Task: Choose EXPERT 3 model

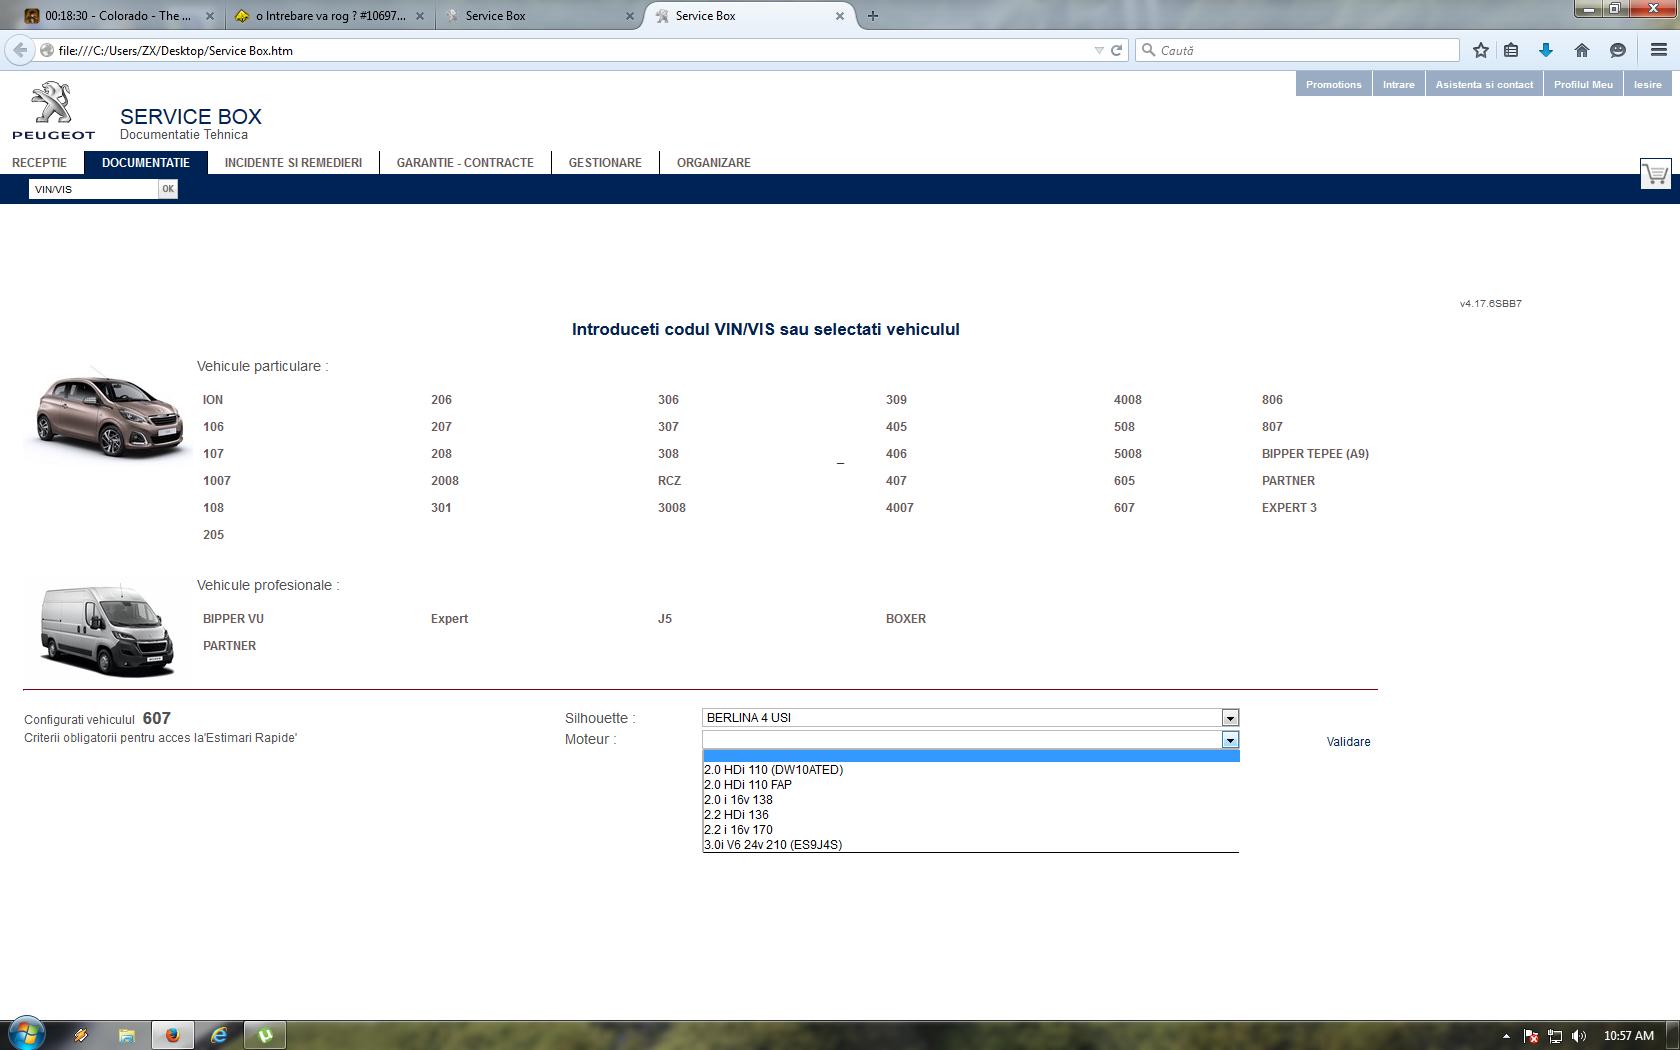Action: pyautogui.click(x=1289, y=508)
